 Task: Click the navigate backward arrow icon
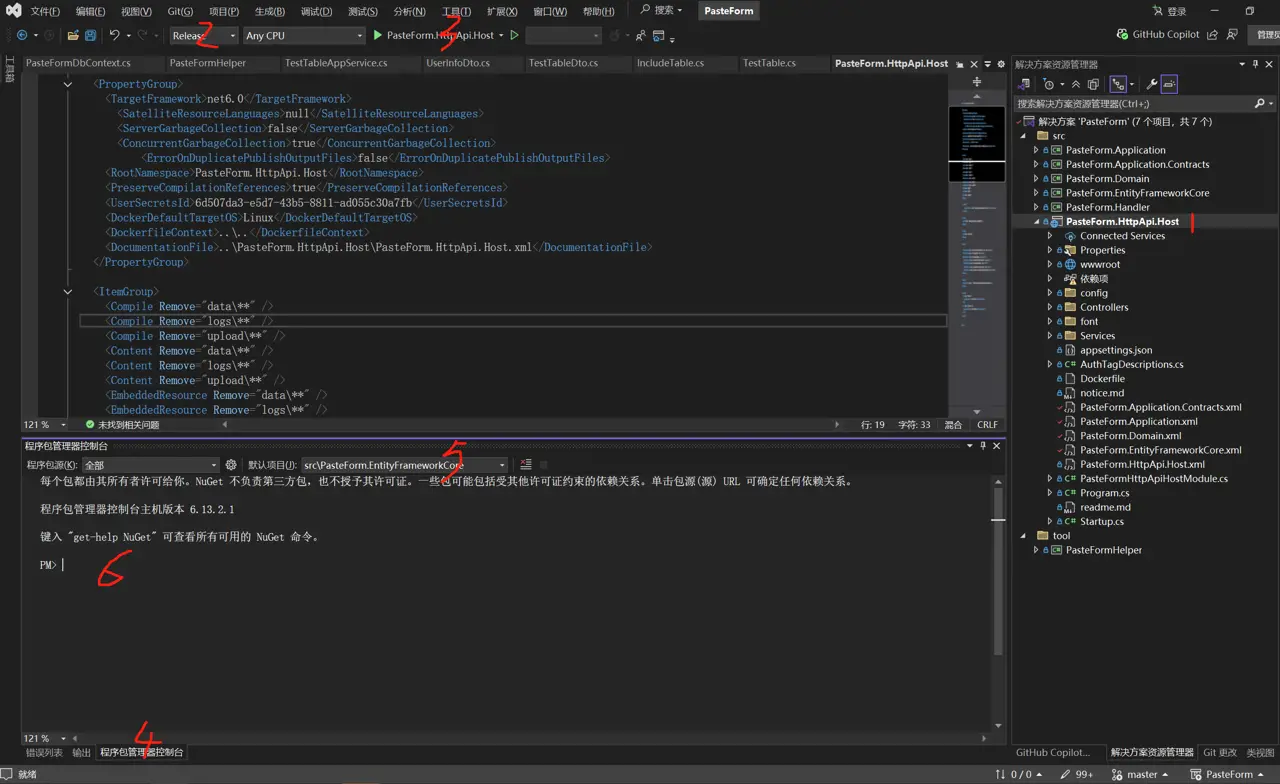(22, 35)
